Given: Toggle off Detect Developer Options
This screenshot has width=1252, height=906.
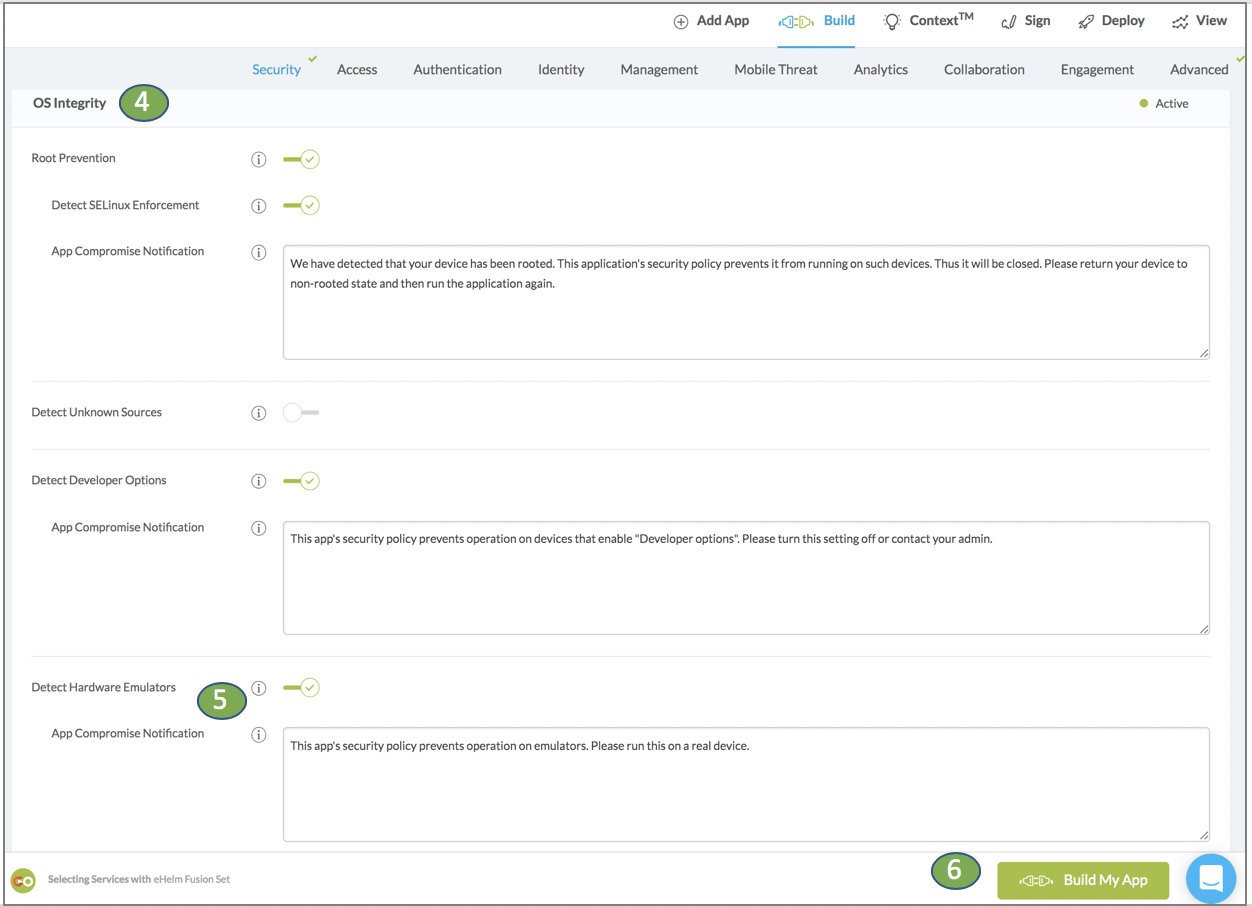Looking at the screenshot, I should tap(301, 481).
